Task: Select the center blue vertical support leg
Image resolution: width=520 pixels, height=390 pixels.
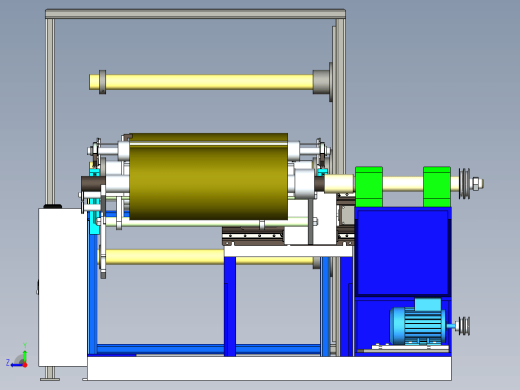Action: pyautogui.click(x=230, y=306)
